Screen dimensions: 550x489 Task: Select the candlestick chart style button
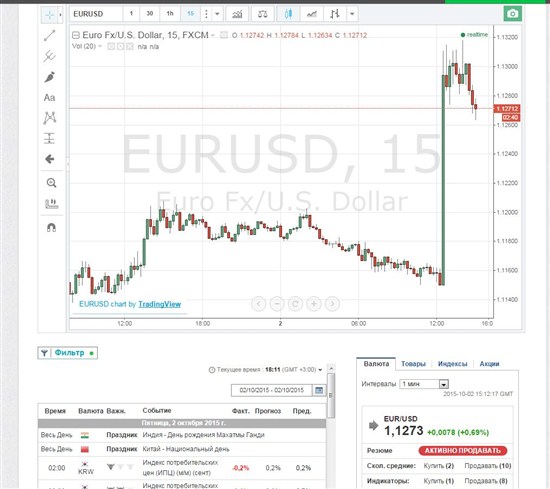tap(288, 14)
